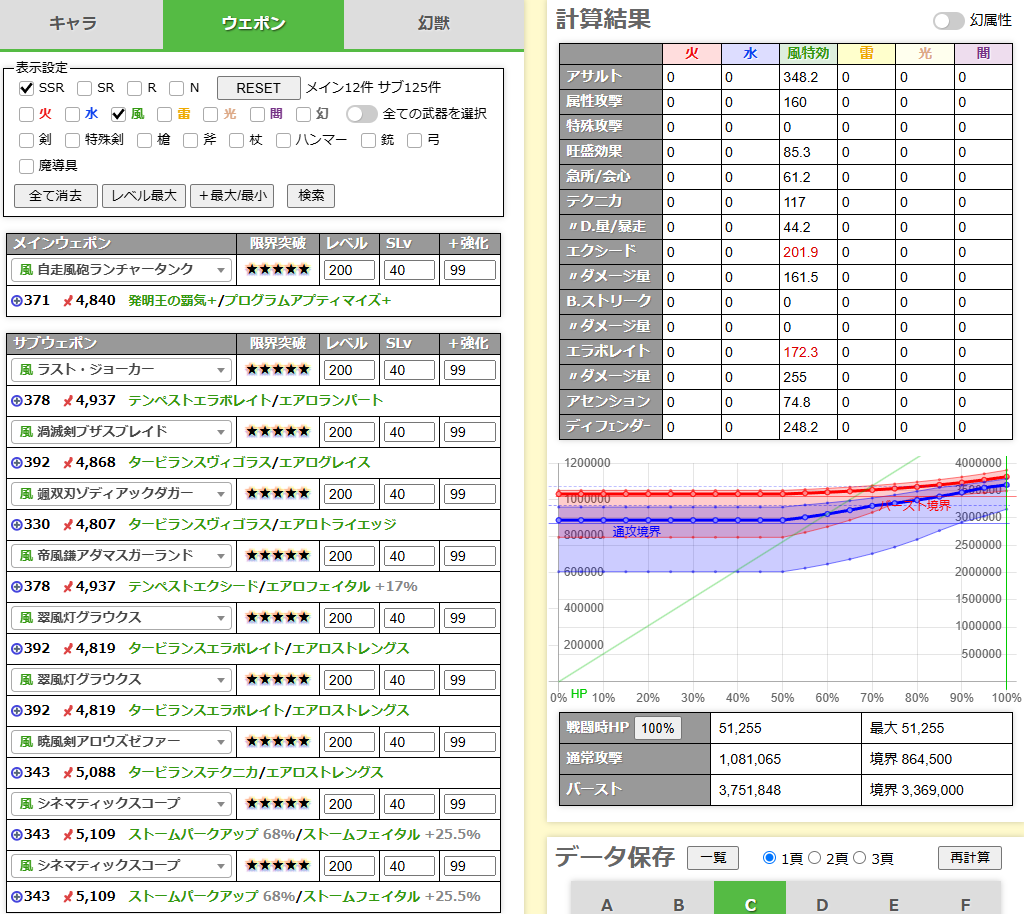Click the blue HP icon next to 330

(x=16, y=524)
